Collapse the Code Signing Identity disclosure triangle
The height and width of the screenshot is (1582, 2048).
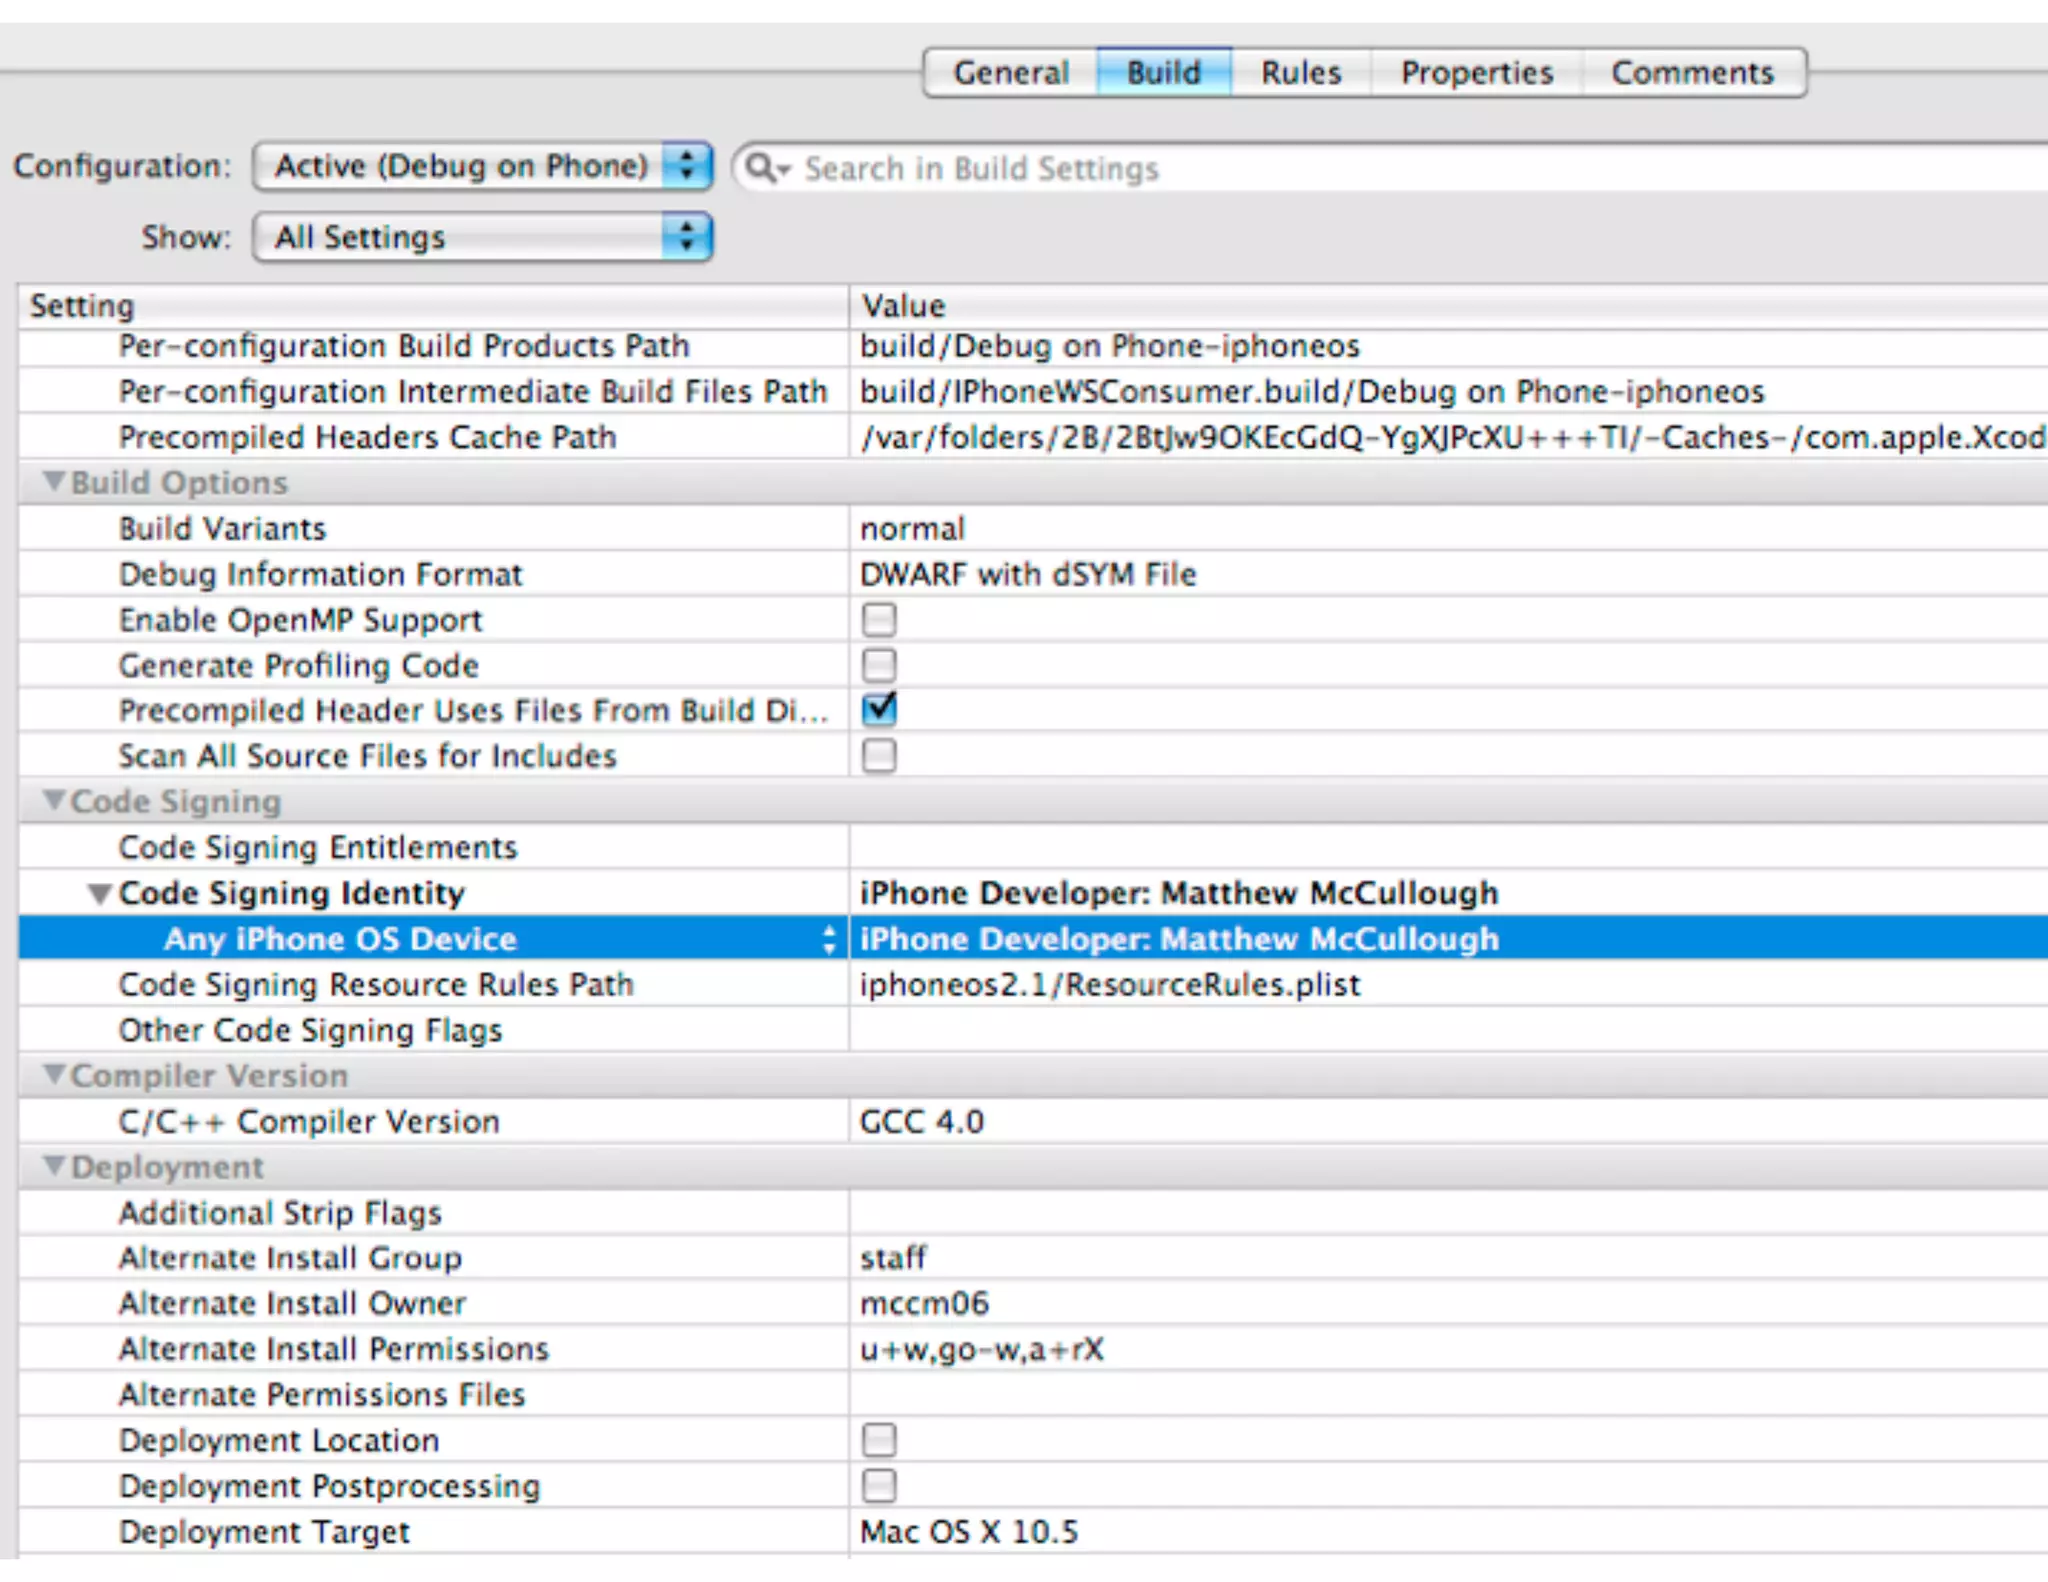99,893
